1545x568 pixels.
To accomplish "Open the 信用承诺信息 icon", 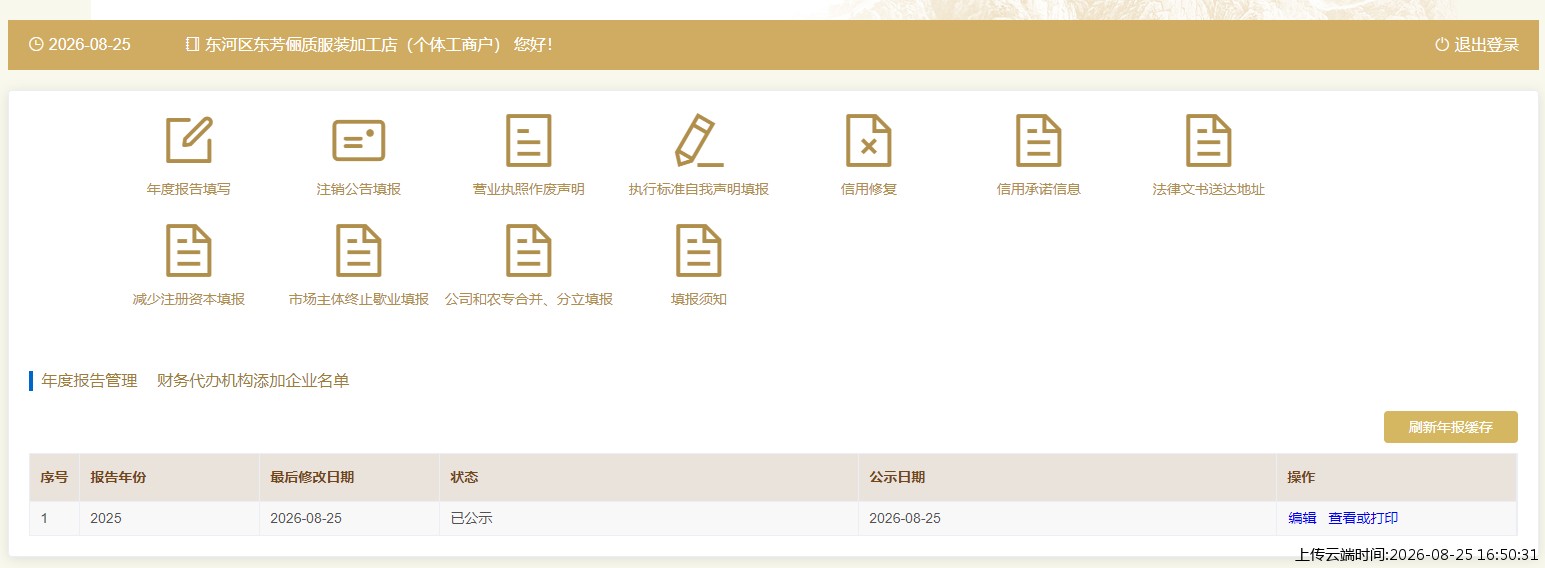I will pyautogui.click(x=1039, y=140).
